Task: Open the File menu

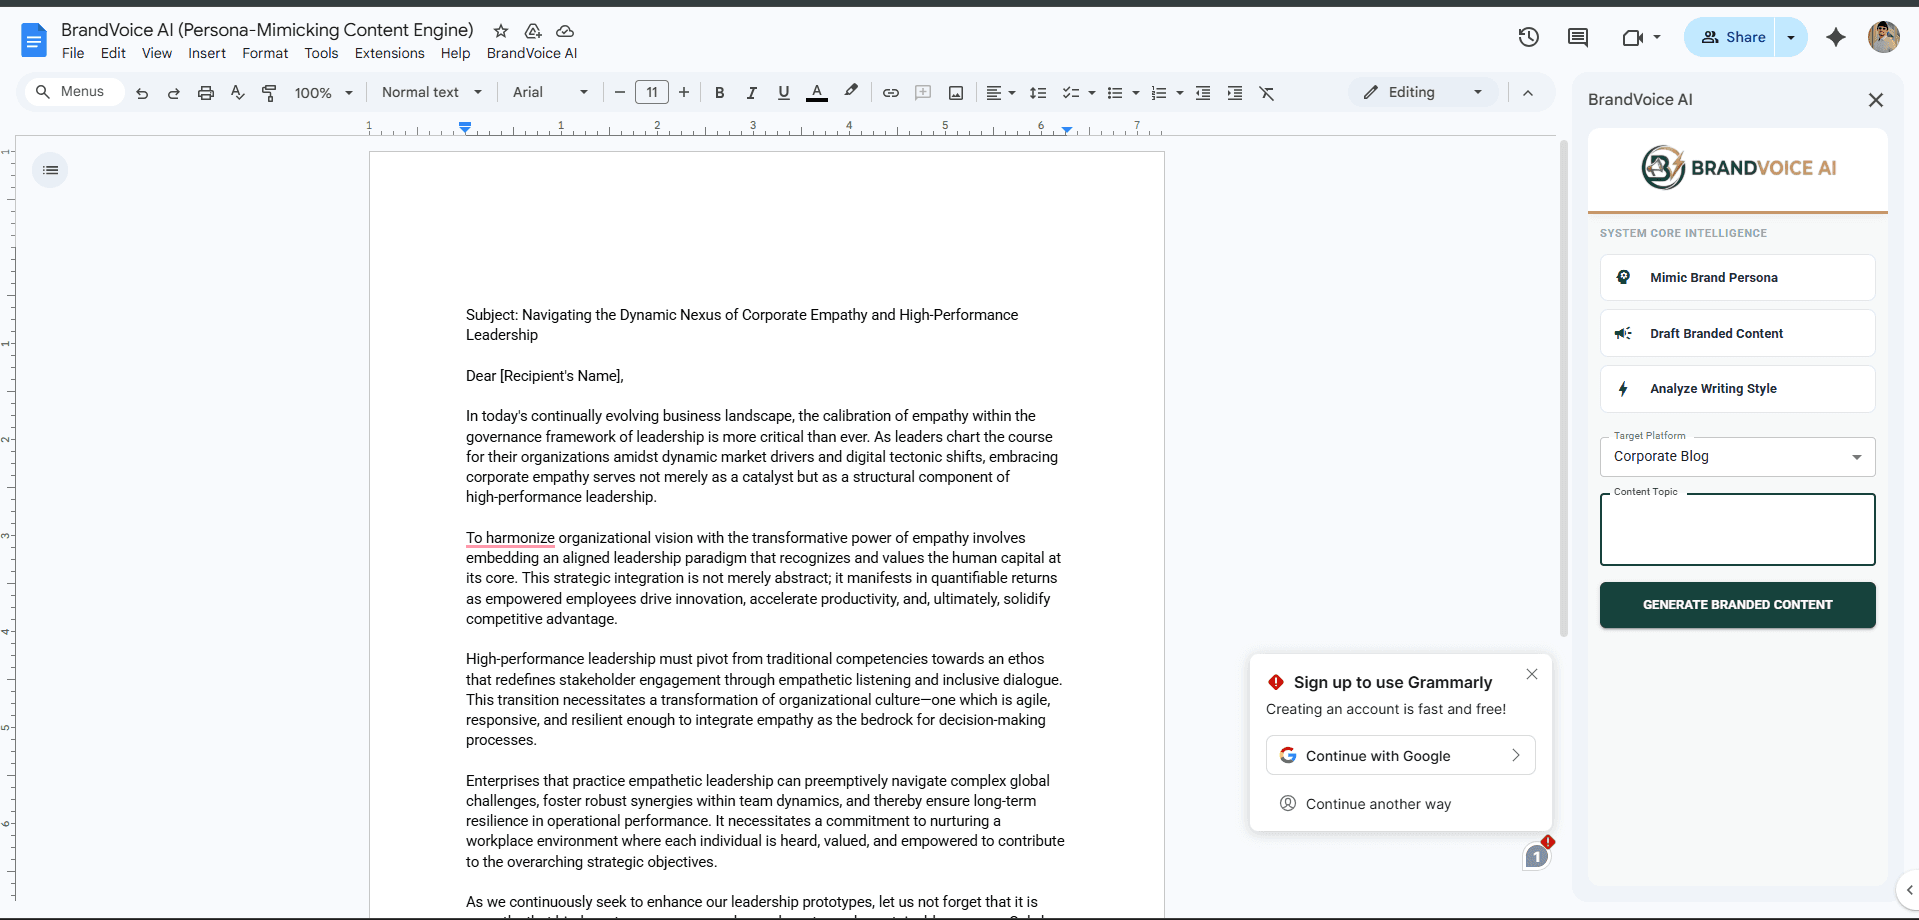Action: (x=73, y=53)
